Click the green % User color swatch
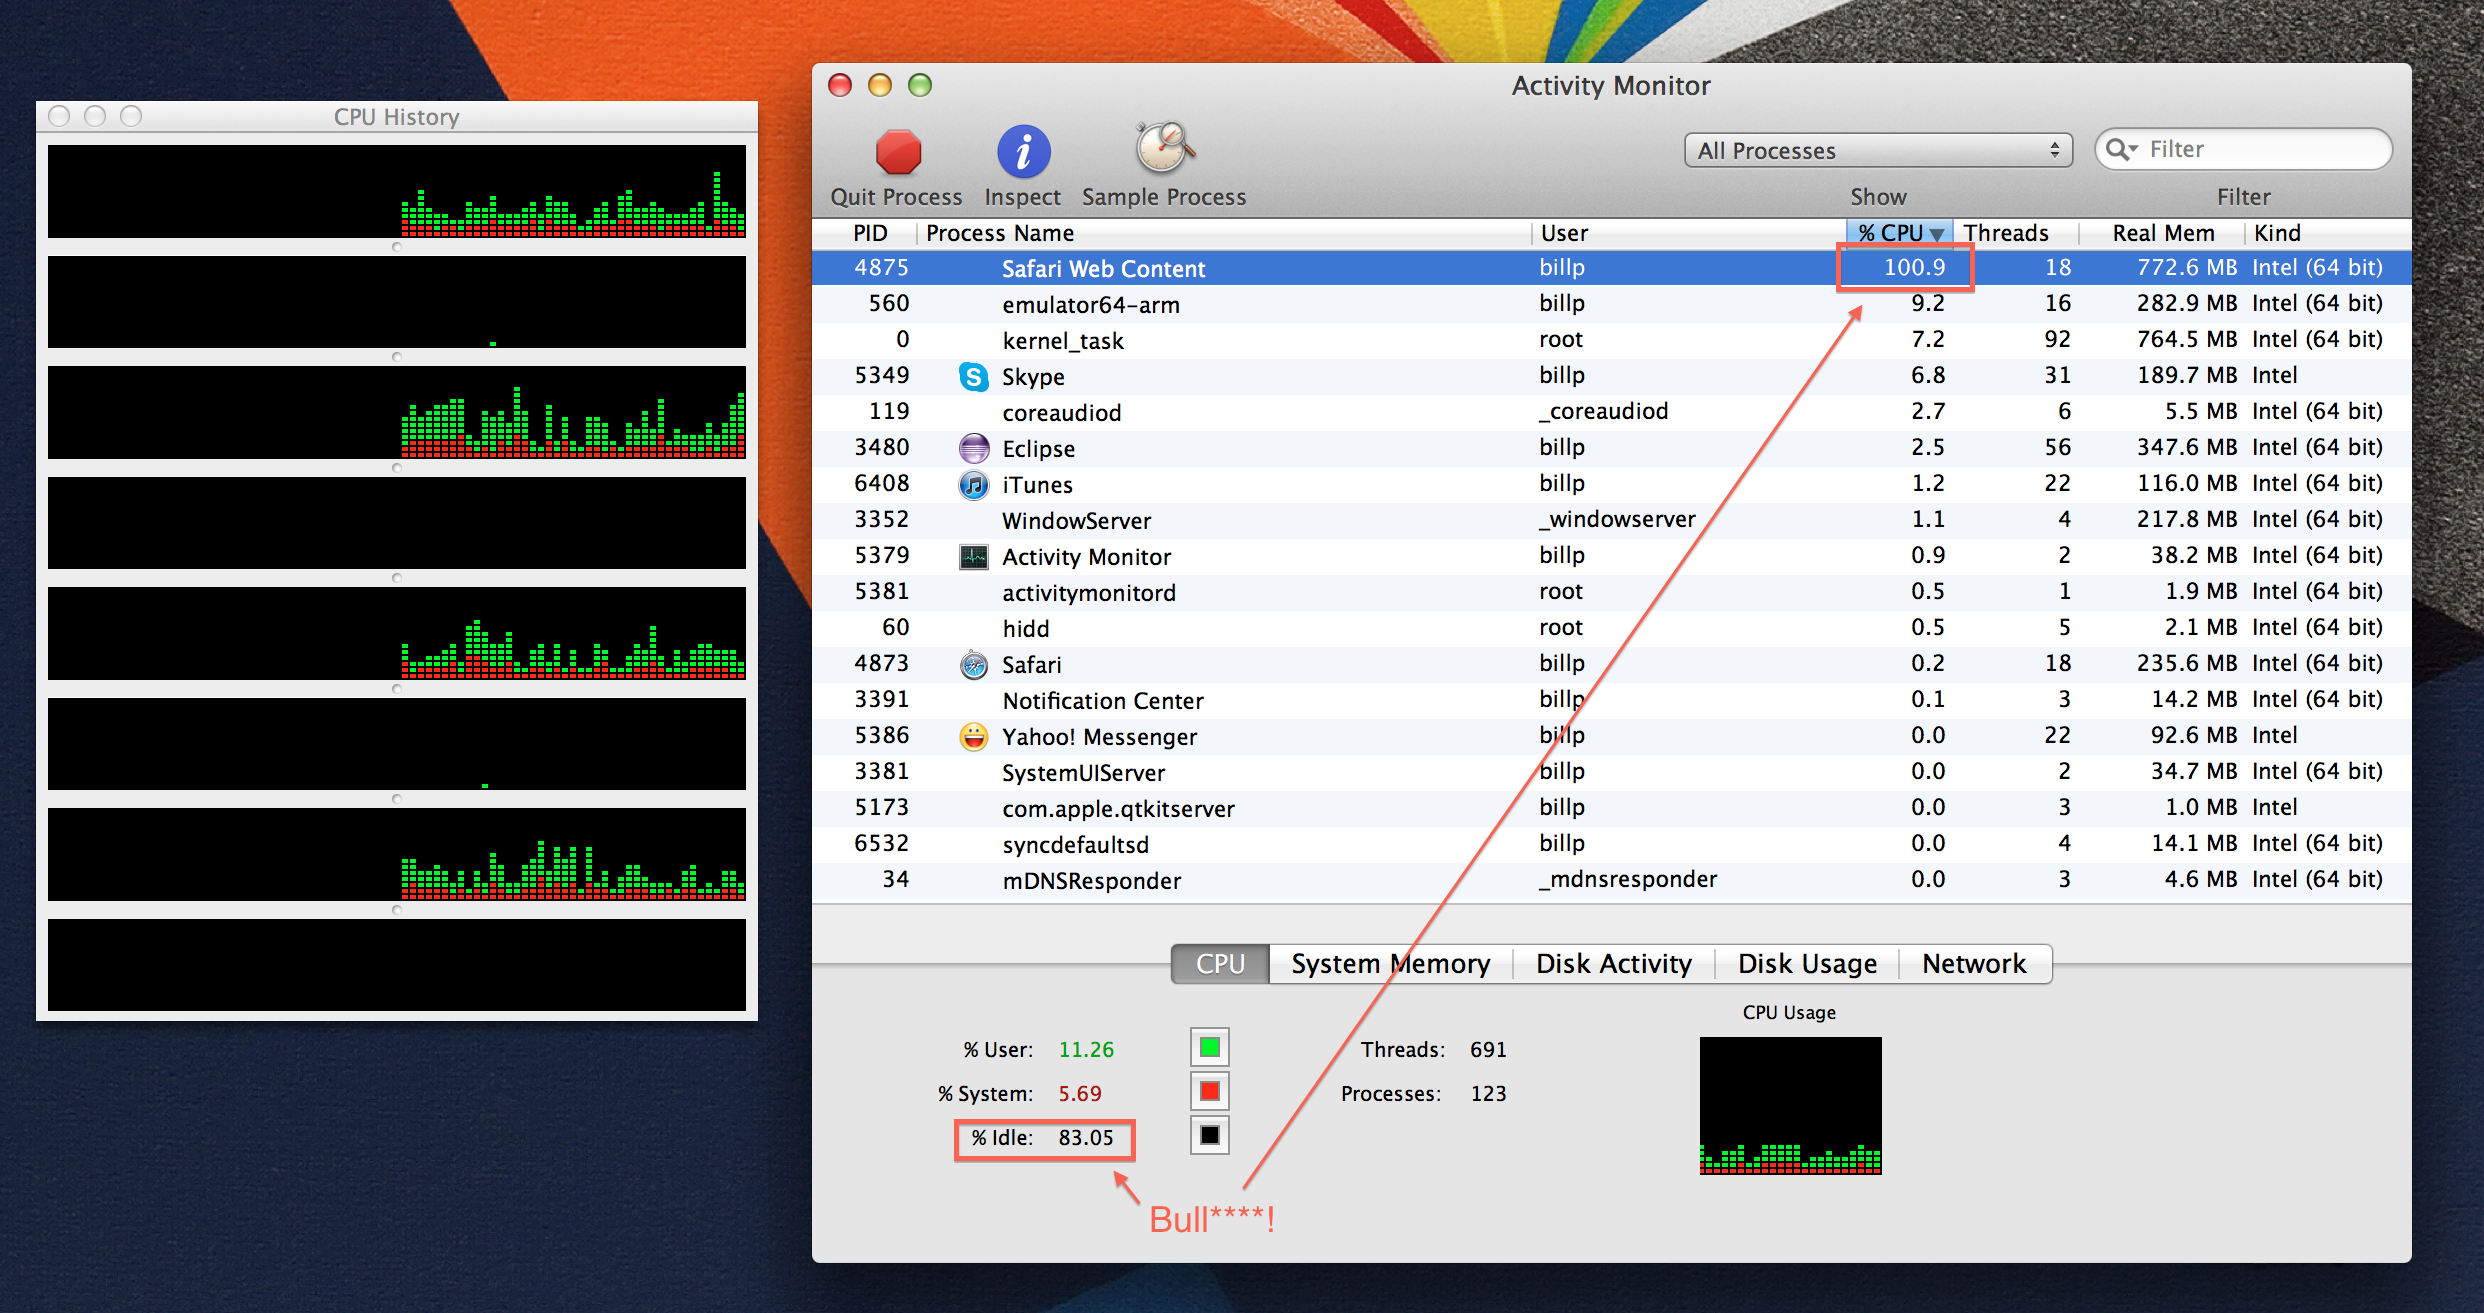Viewport: 2484px width, 1313px height. click(x=1209, y=1048)
